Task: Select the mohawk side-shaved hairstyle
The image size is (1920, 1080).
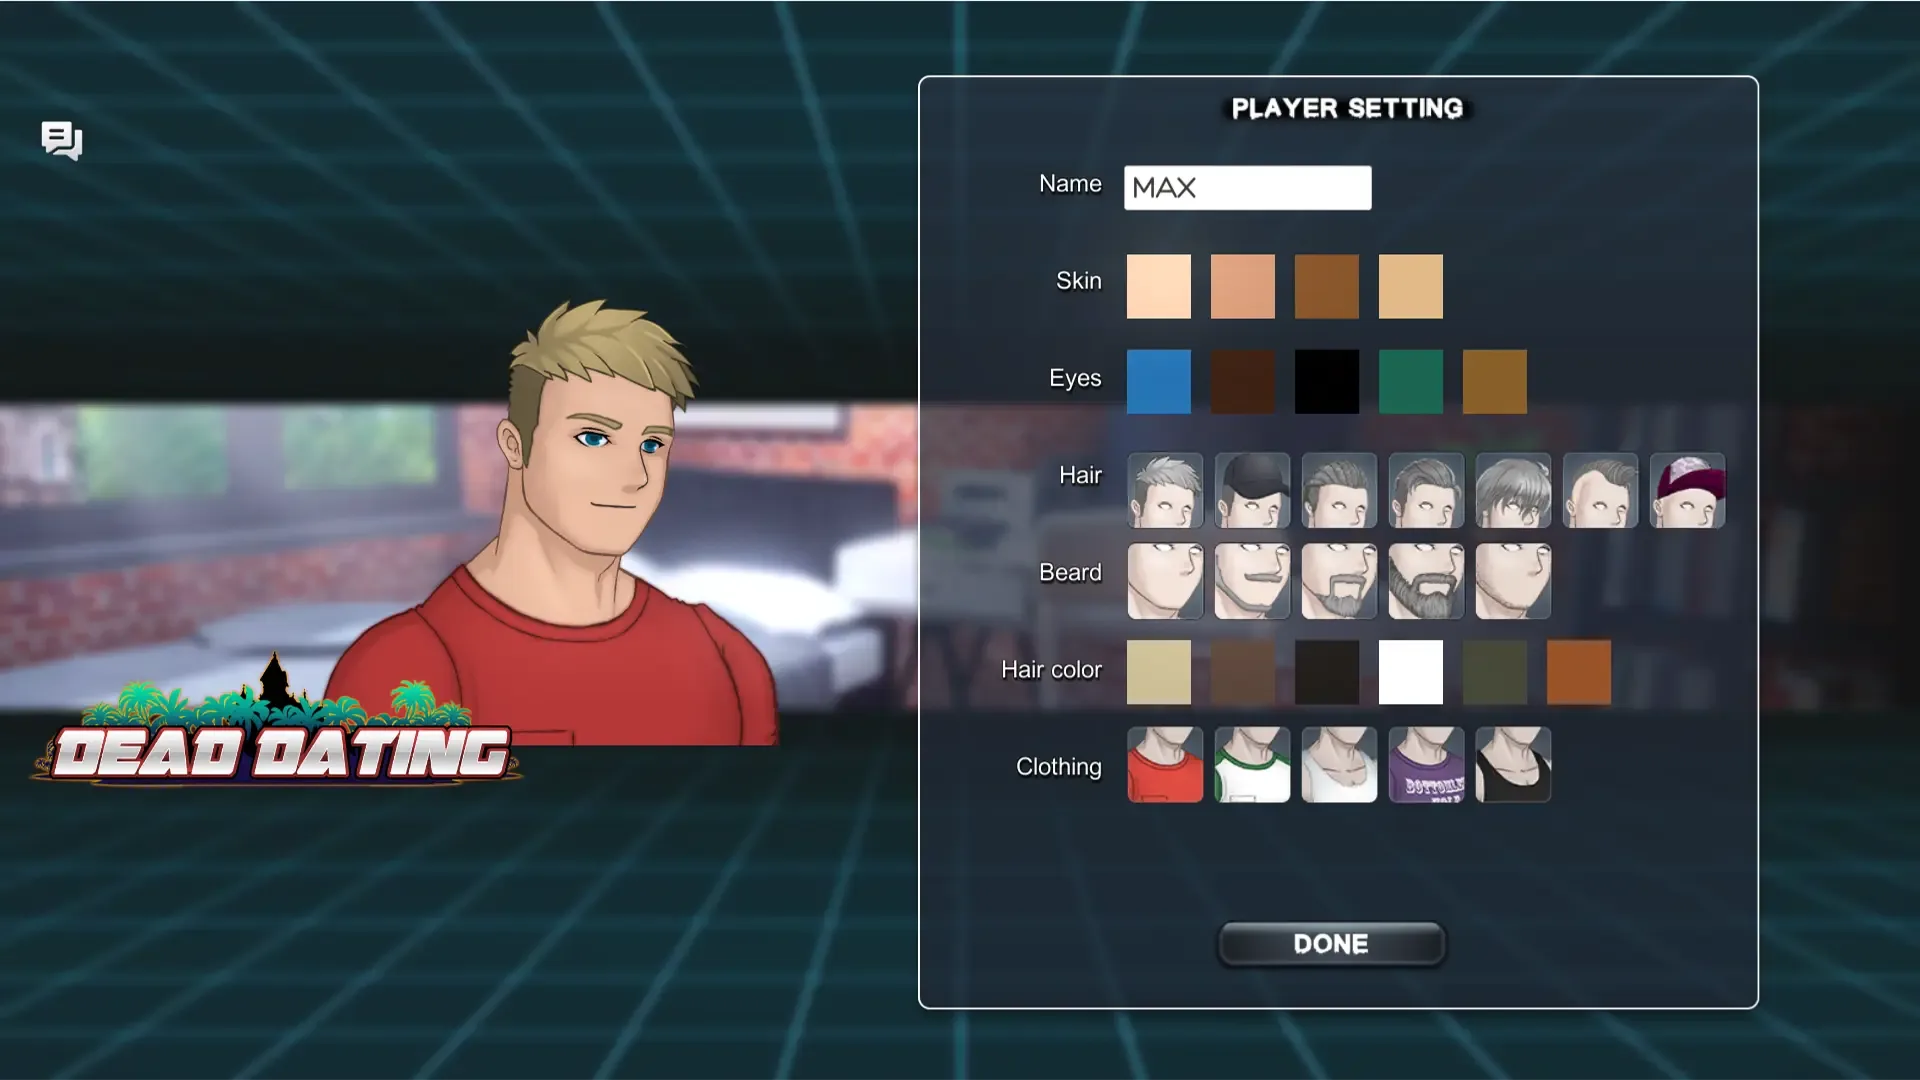Action: [x=1600, y=490]
